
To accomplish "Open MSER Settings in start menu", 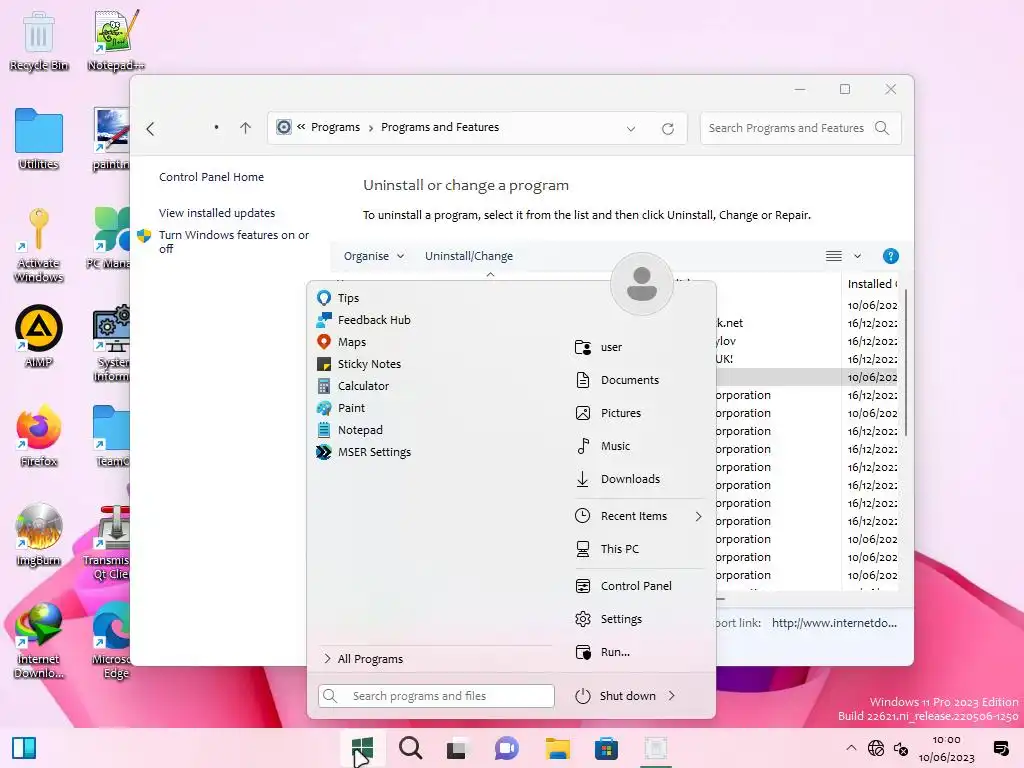I will click(364, 452).
